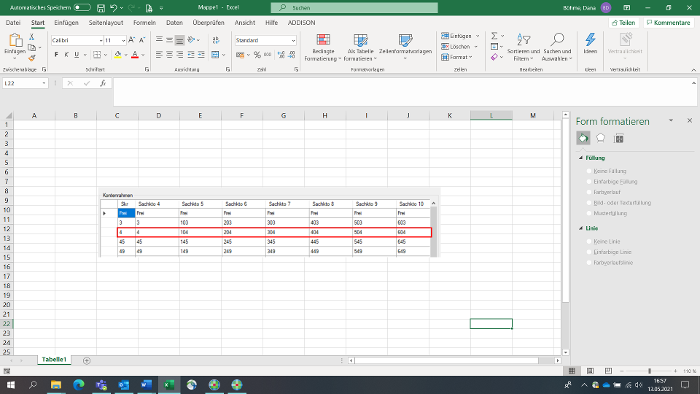Collapse the Linie section
Viewport: 700px width, 394px height.
click(581, 228)
